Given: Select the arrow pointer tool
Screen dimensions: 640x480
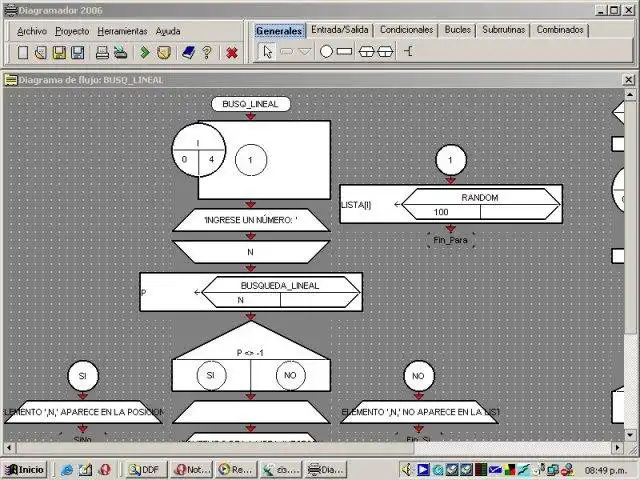Looking at the screenshot, I should (x=268, y=52).
